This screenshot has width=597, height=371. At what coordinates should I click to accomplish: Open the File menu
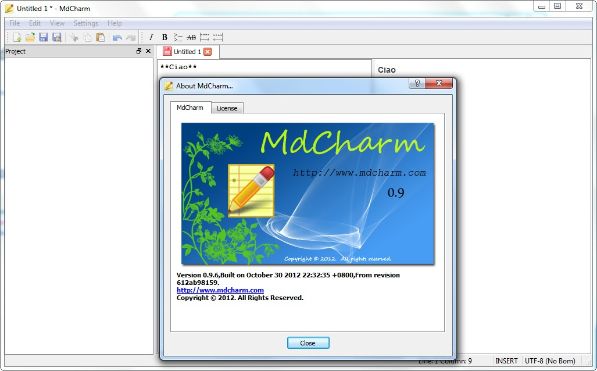[x=14, y=23]
